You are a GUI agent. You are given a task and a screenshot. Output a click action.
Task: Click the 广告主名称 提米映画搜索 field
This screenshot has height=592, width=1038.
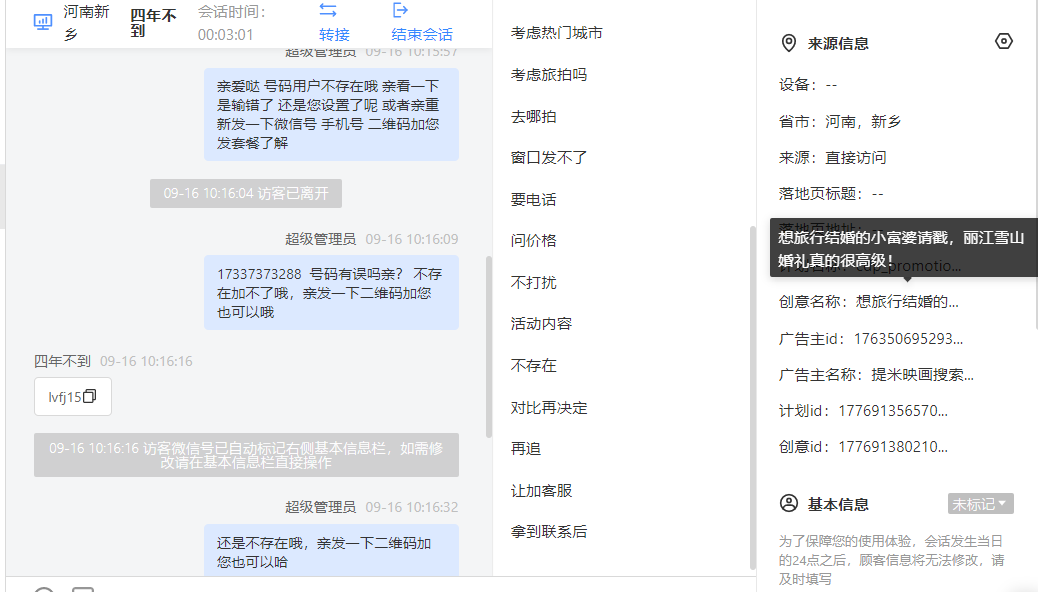876,375
